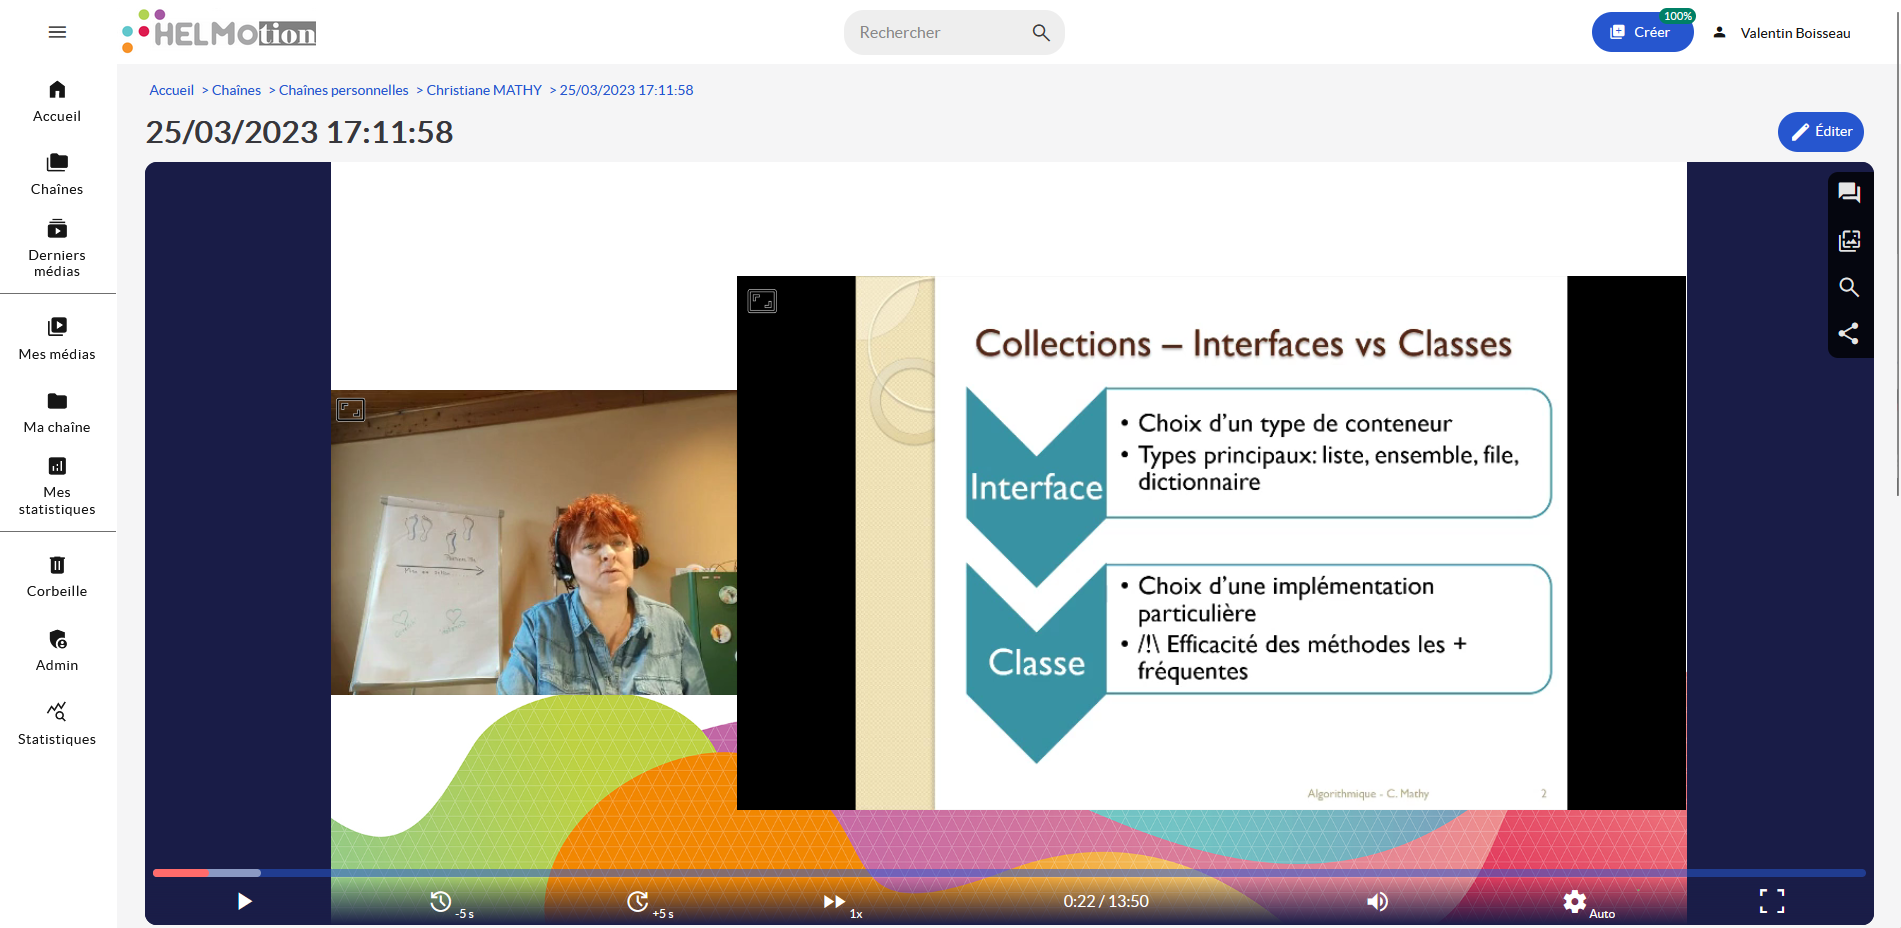Click Chaînes breadcrumb link

tap(236, 90)
